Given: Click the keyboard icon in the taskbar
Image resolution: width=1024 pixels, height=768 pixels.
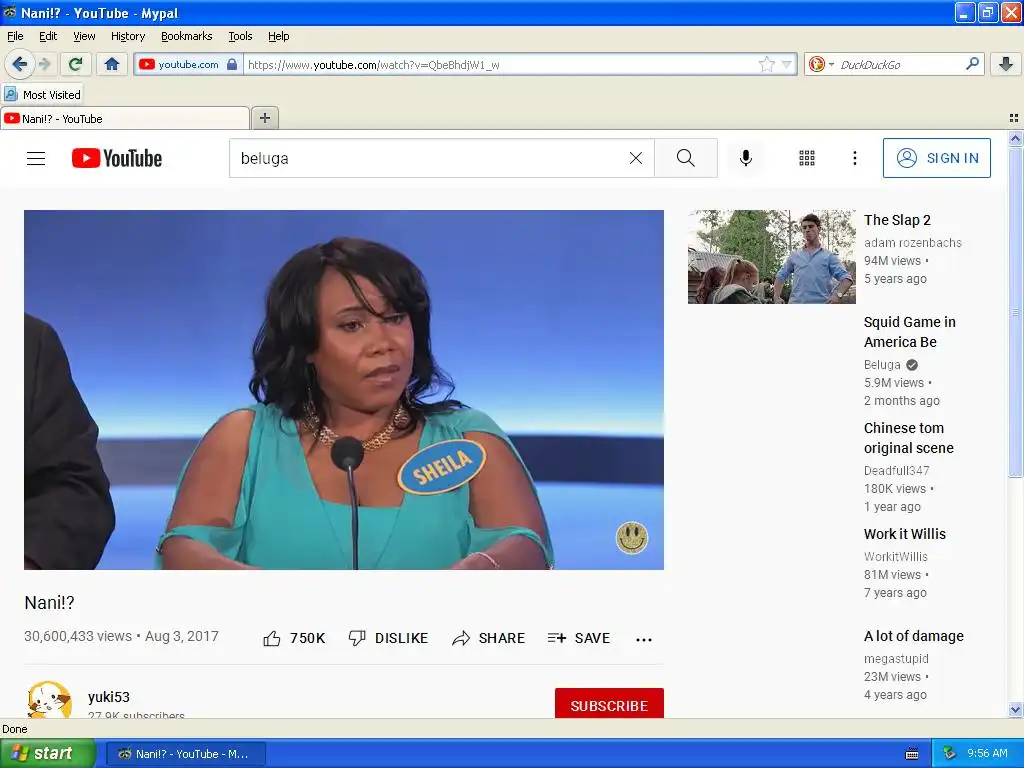Looking at the screenshot, I should click(912, 754).
